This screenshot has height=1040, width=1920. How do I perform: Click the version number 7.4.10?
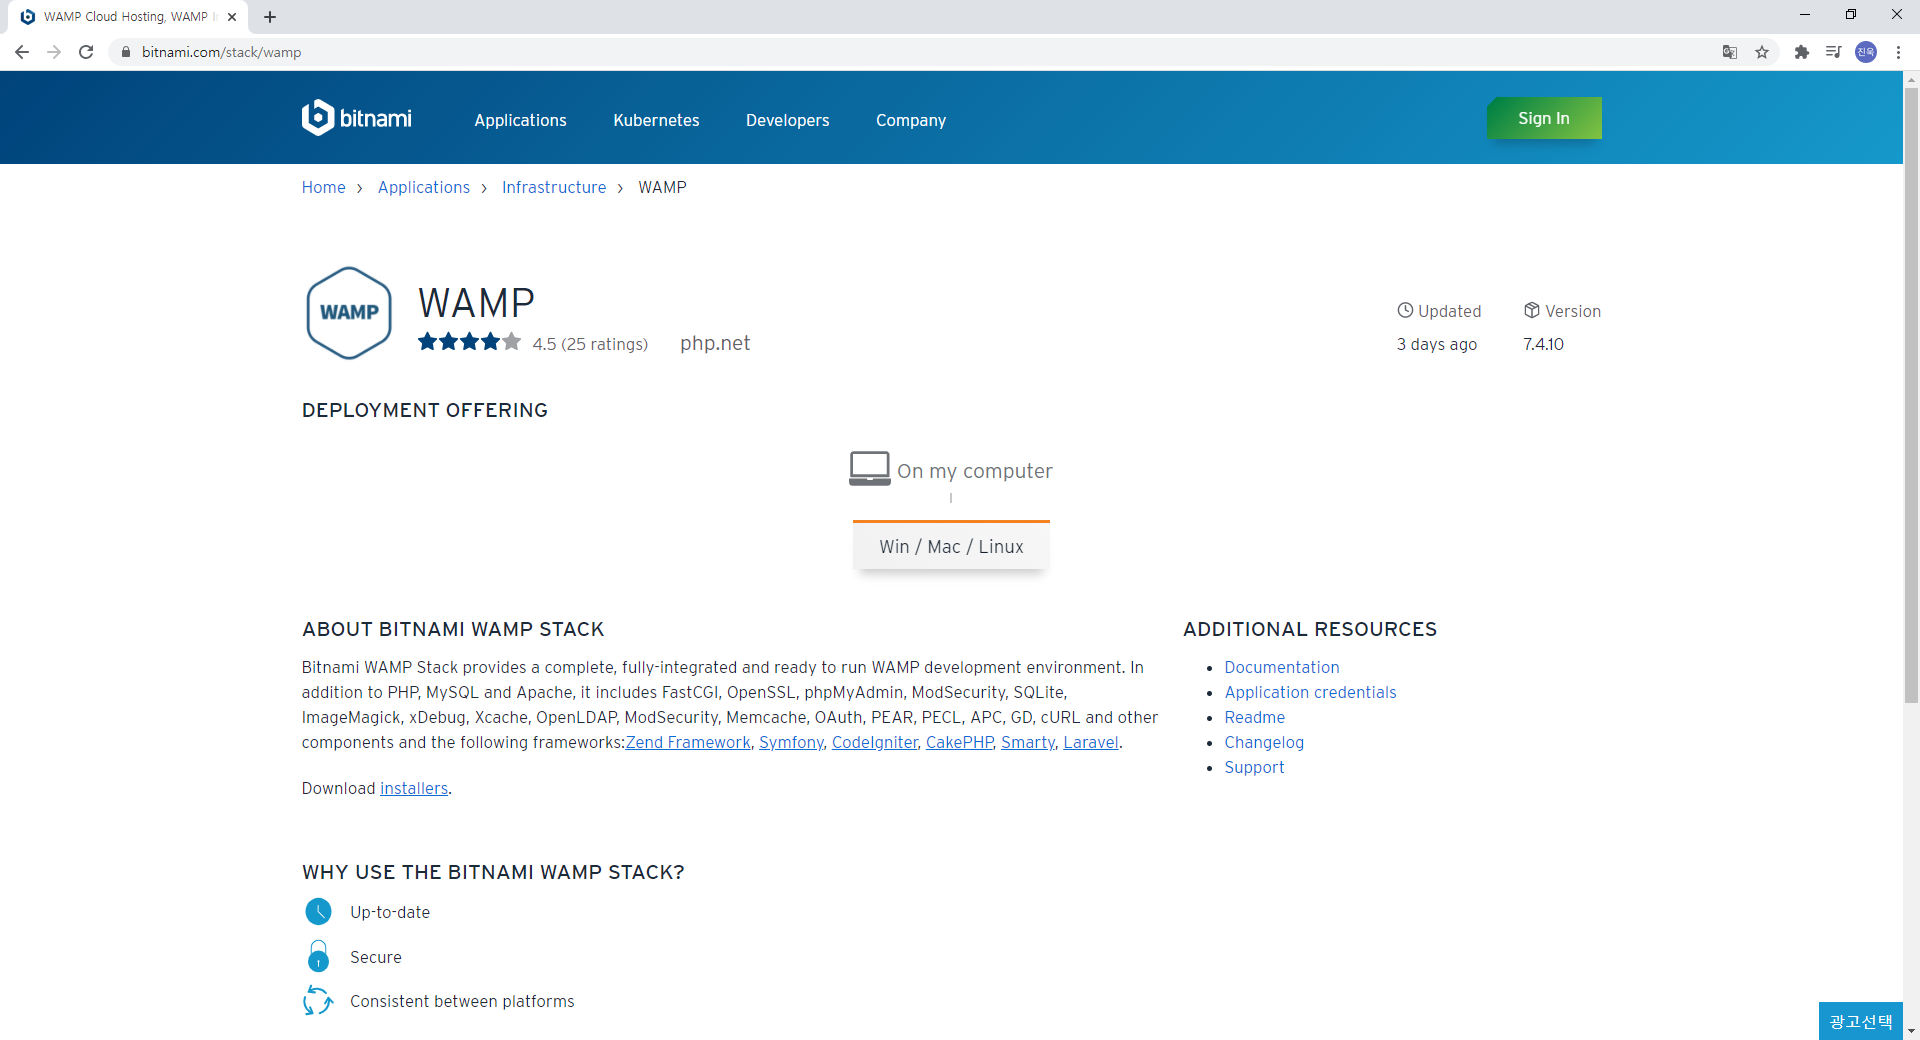click(x=1543, y=344)
